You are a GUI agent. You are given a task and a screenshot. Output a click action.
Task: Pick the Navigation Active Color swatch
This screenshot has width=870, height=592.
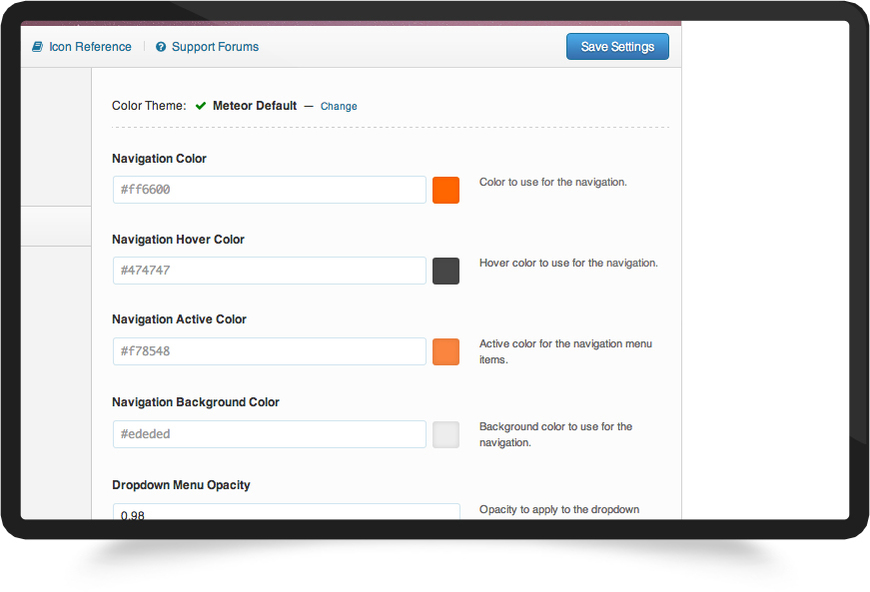pyautogui.click(x=446, y=352)
